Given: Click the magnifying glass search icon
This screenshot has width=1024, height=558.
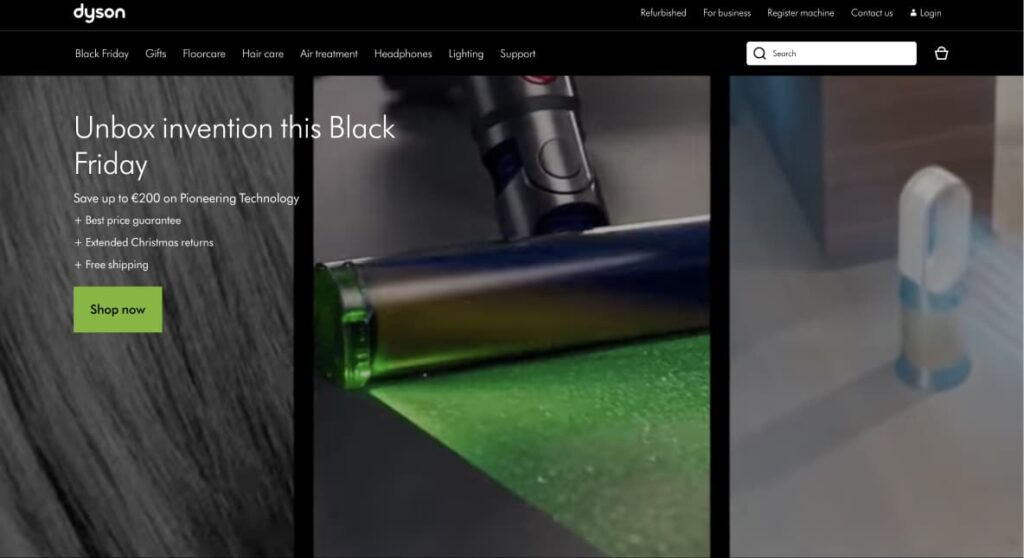Looking at the screenshot, I should 760,54.
